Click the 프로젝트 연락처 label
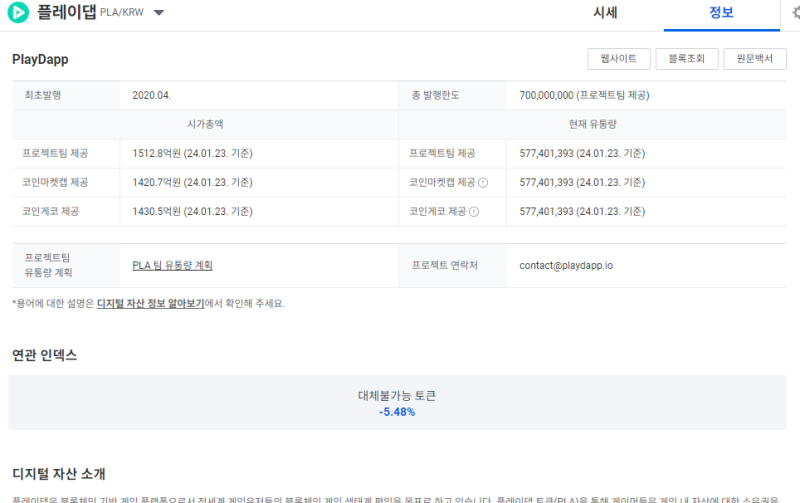Screen dimensions: 800x503 click(x=444, y=265)
